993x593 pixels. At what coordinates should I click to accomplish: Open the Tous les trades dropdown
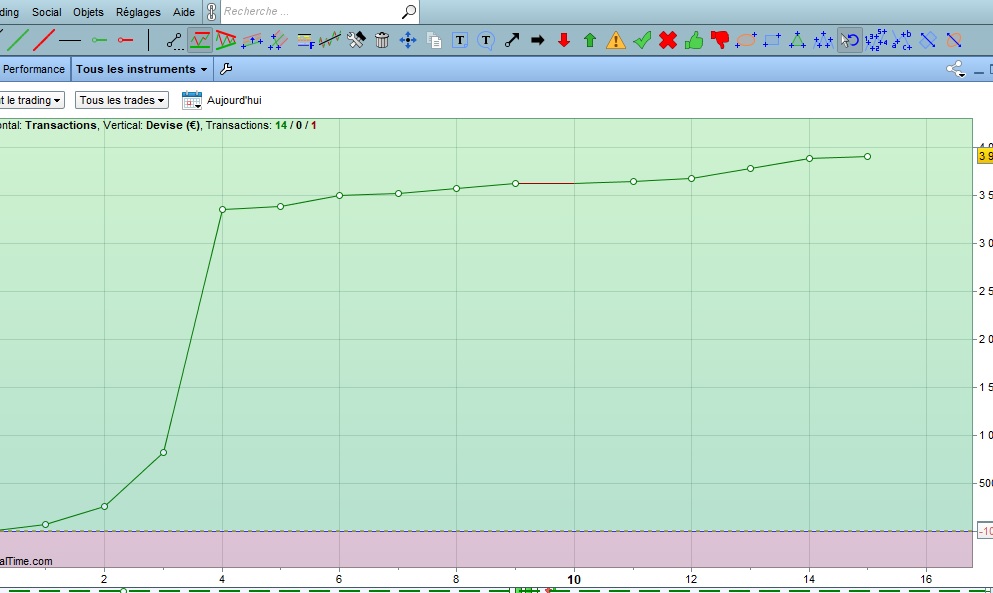pos(122,100)
